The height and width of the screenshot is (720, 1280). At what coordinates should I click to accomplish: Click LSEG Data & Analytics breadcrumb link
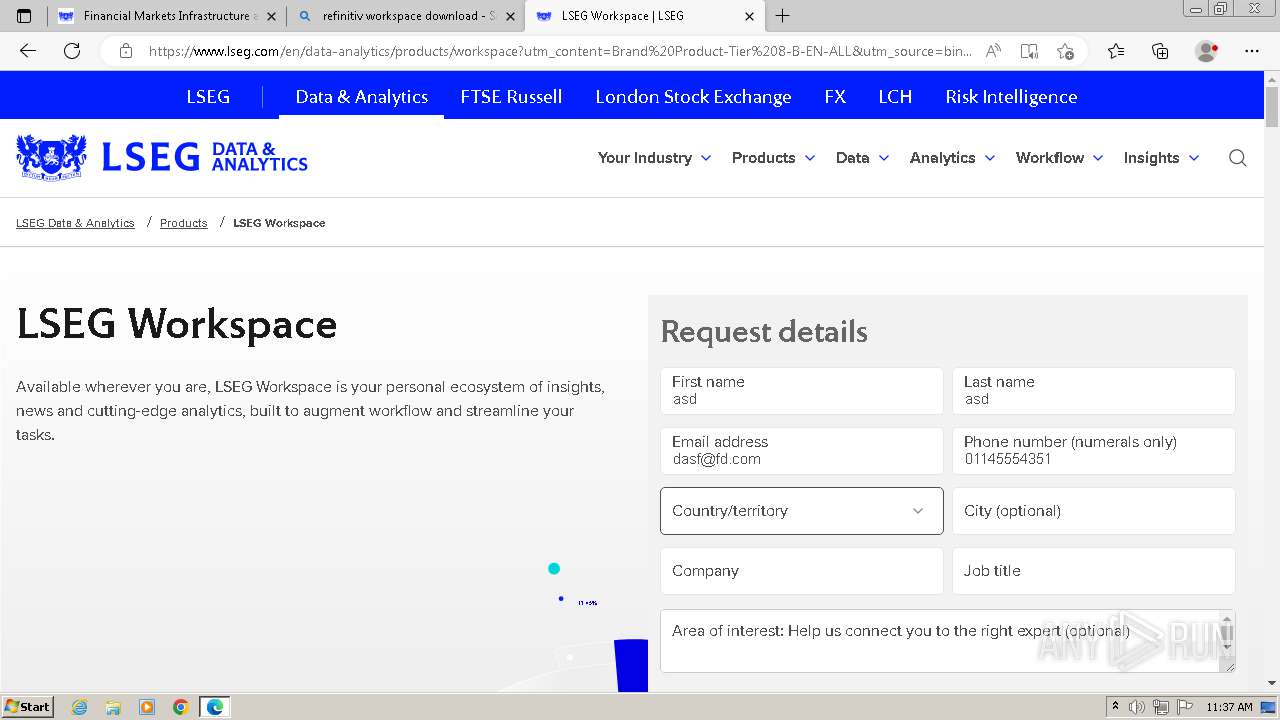pos(75,223)
